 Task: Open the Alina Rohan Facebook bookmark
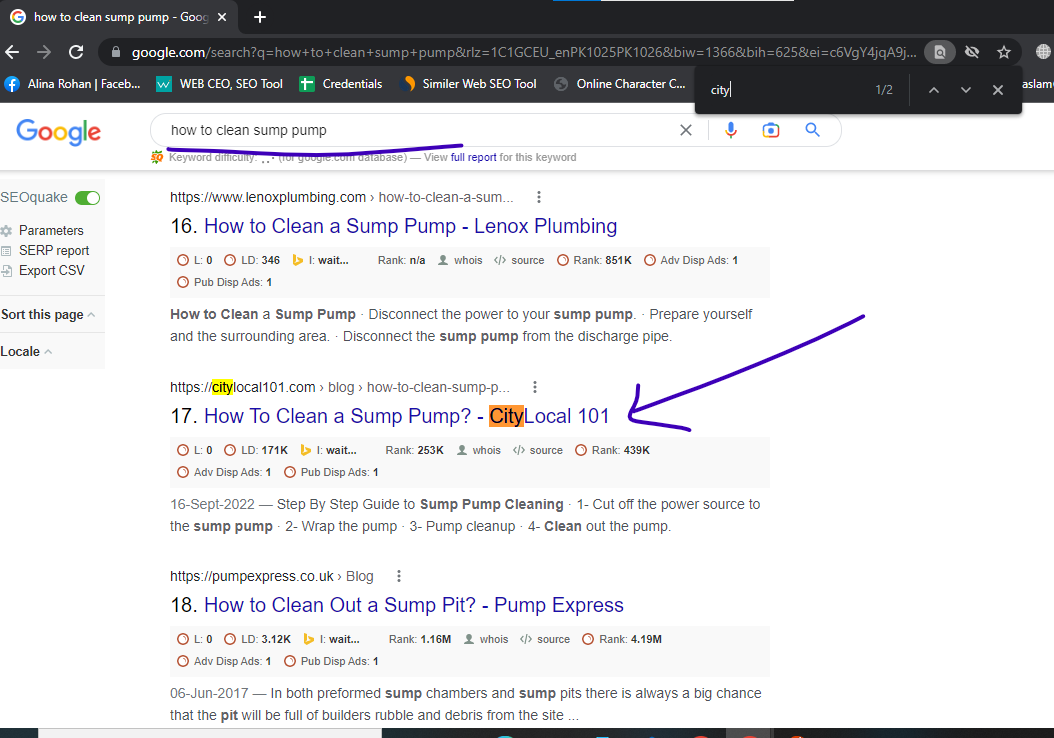pos(73,84)
